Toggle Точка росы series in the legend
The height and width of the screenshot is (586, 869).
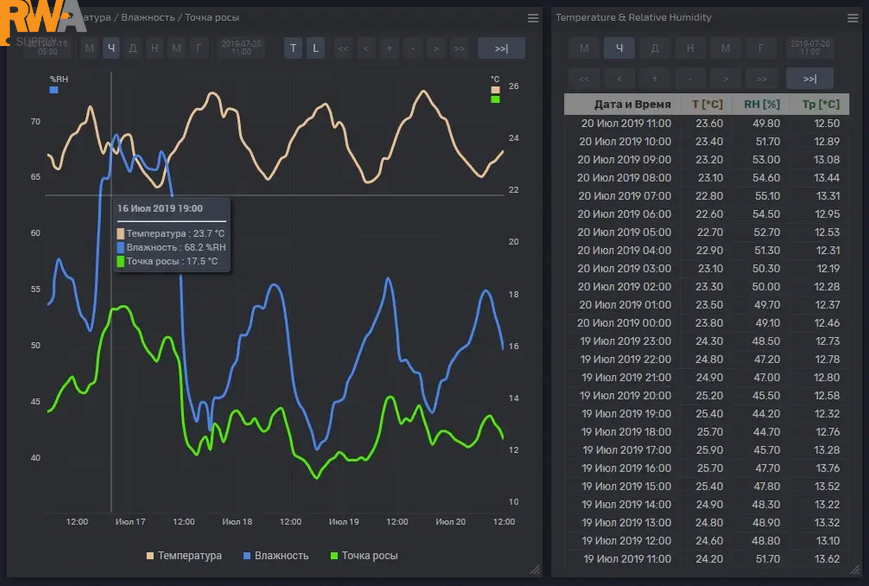(364, 556)
